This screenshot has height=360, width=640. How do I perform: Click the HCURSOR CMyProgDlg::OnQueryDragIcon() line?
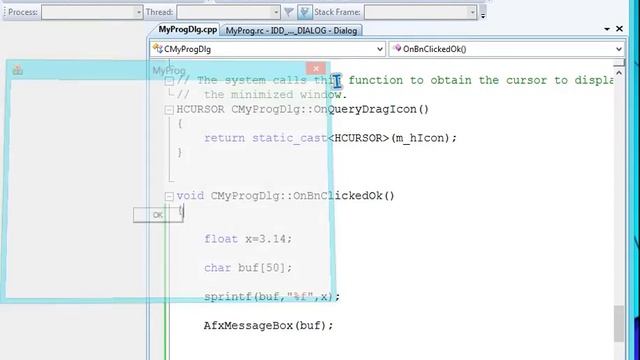[302, 109]
